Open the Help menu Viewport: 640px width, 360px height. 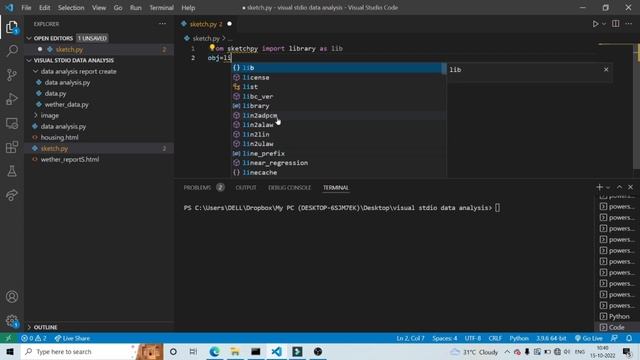(188, 8)
